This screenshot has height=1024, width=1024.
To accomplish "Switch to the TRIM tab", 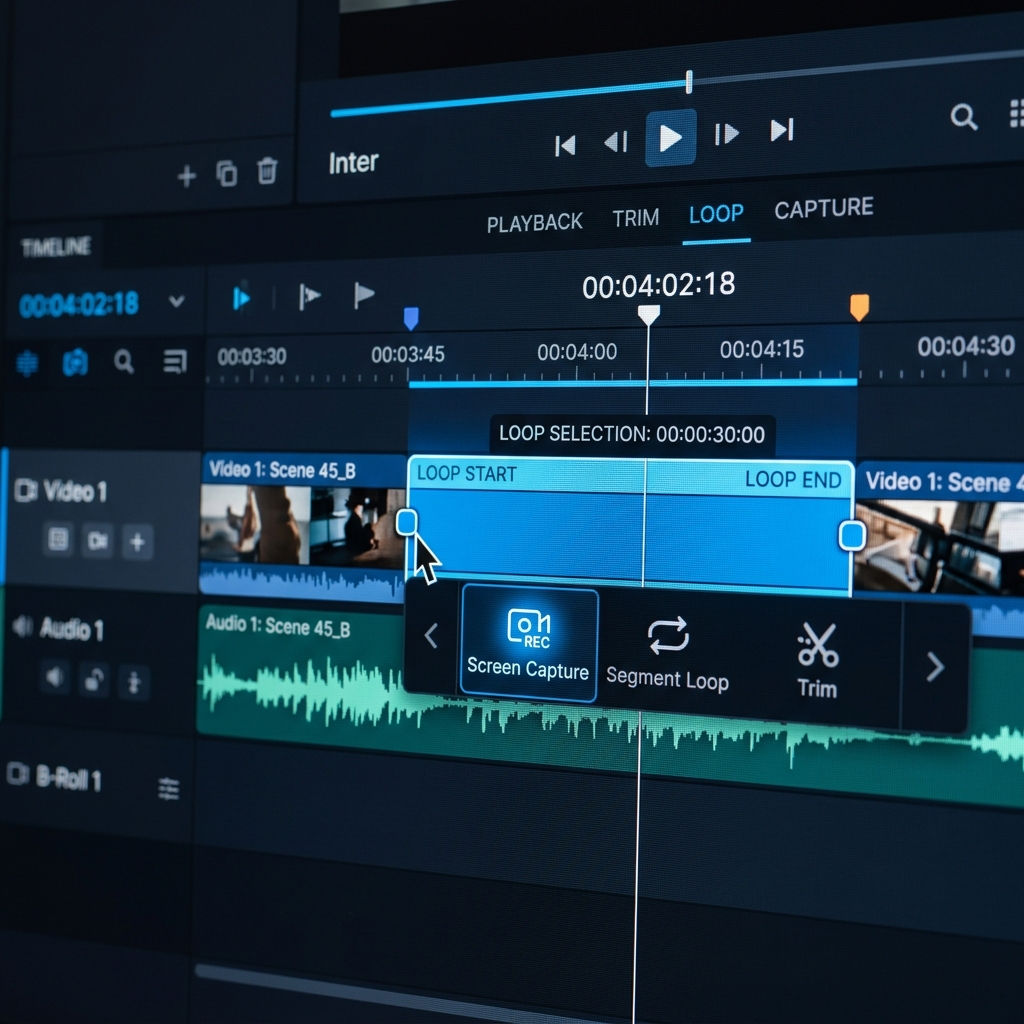I will pos(635,218).
